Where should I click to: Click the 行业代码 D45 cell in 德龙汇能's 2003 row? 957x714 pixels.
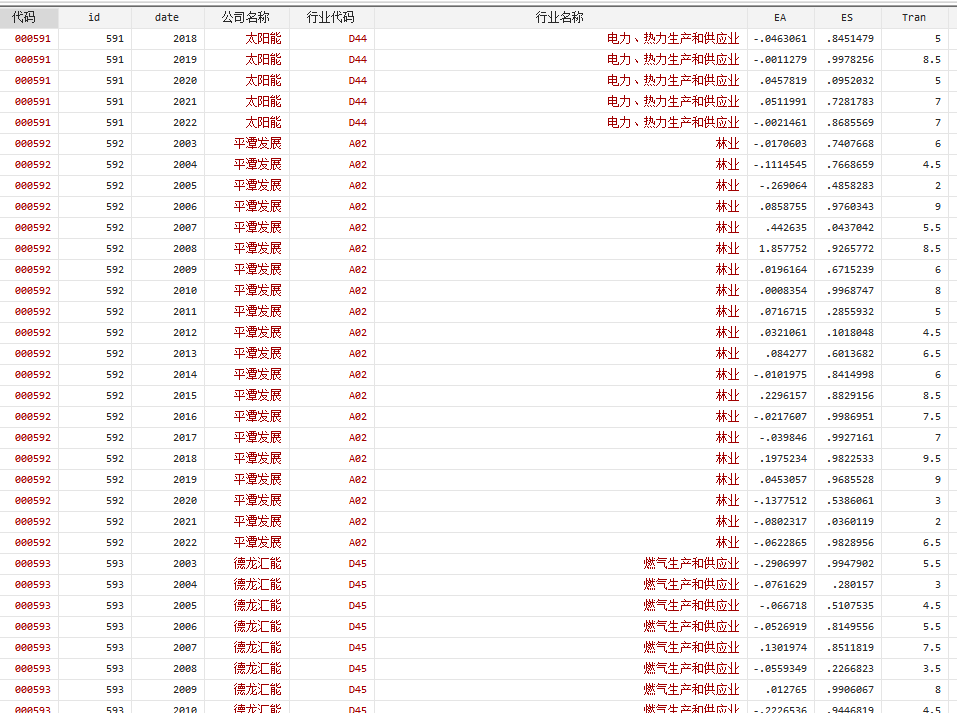pyautogui.click(x=357, y=563)
